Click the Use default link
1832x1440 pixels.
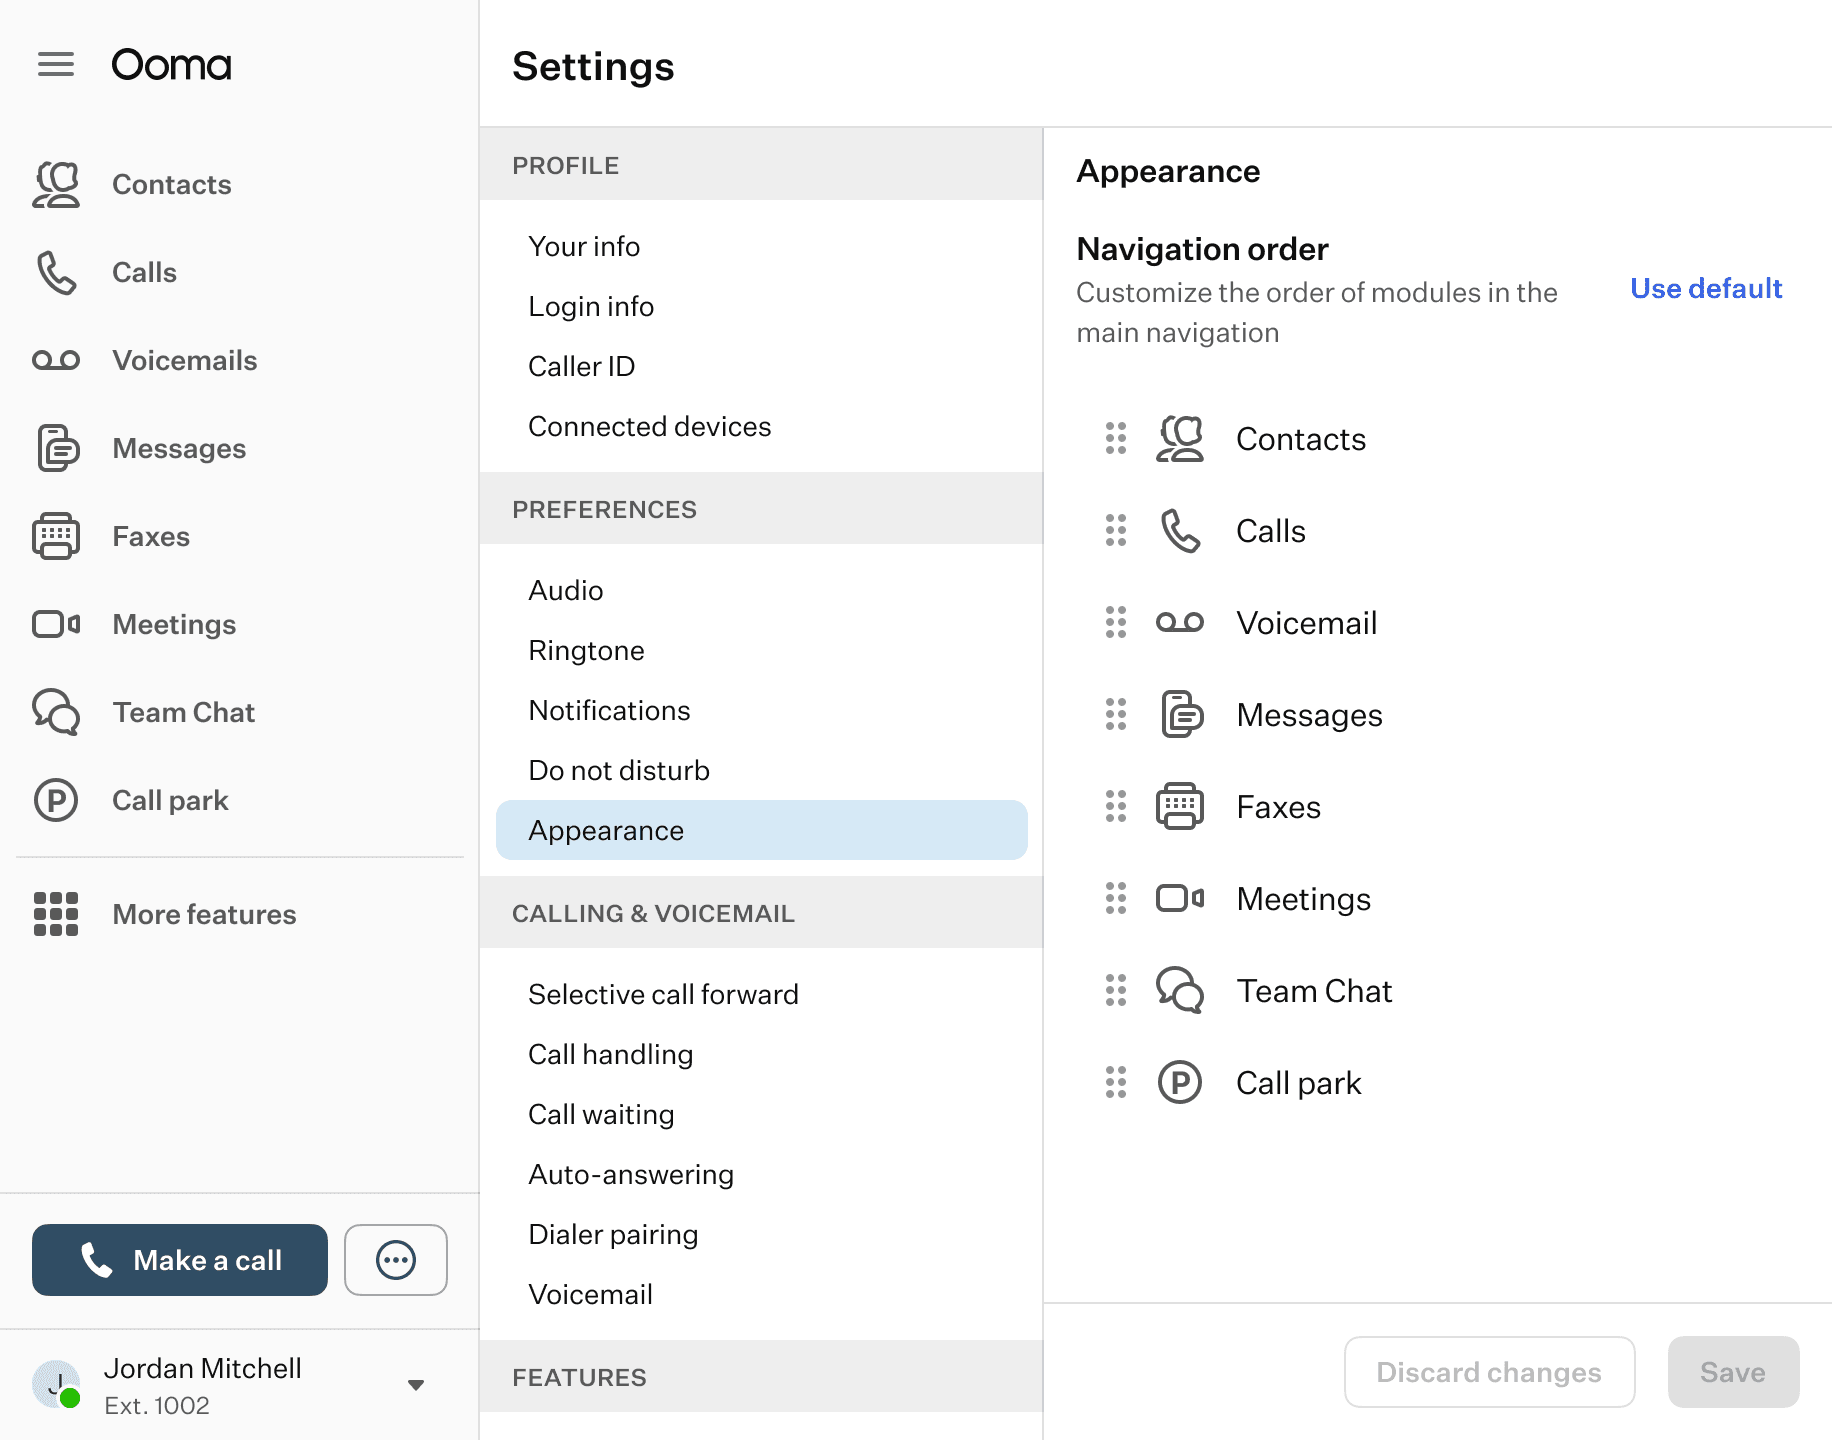1706,289
